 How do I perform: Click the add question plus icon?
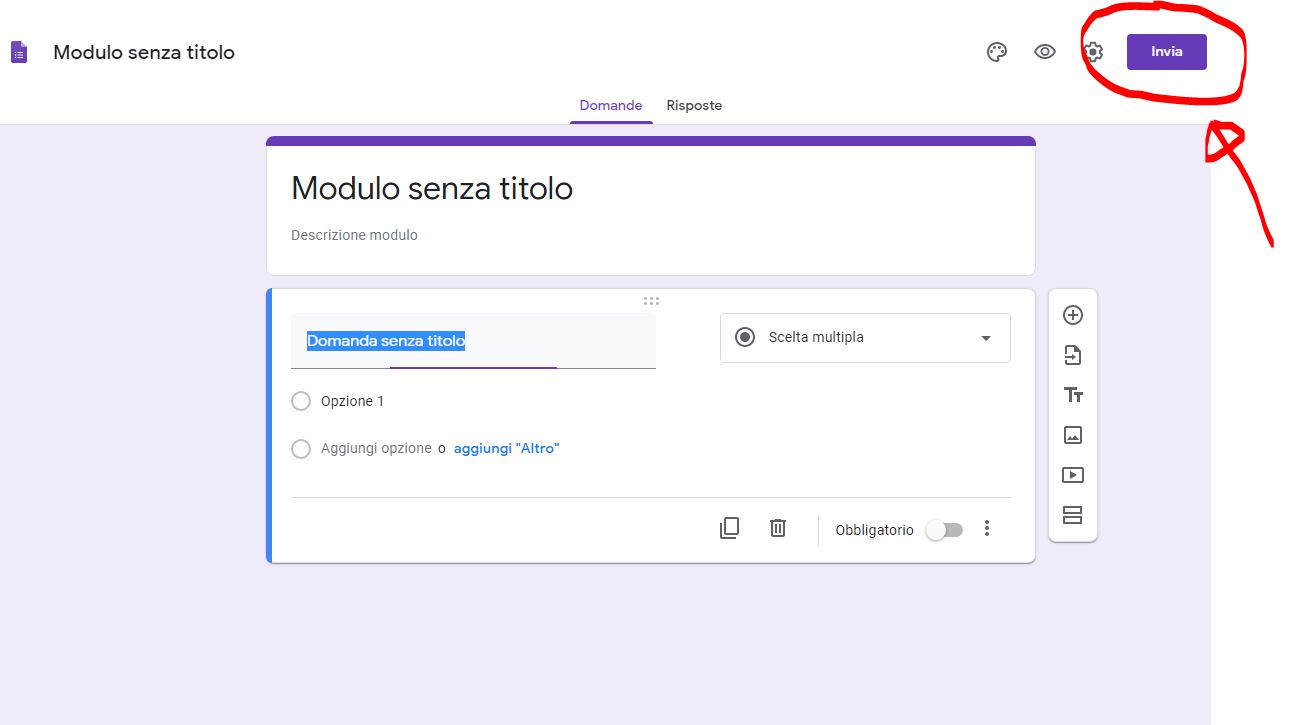click(1072, 315)
